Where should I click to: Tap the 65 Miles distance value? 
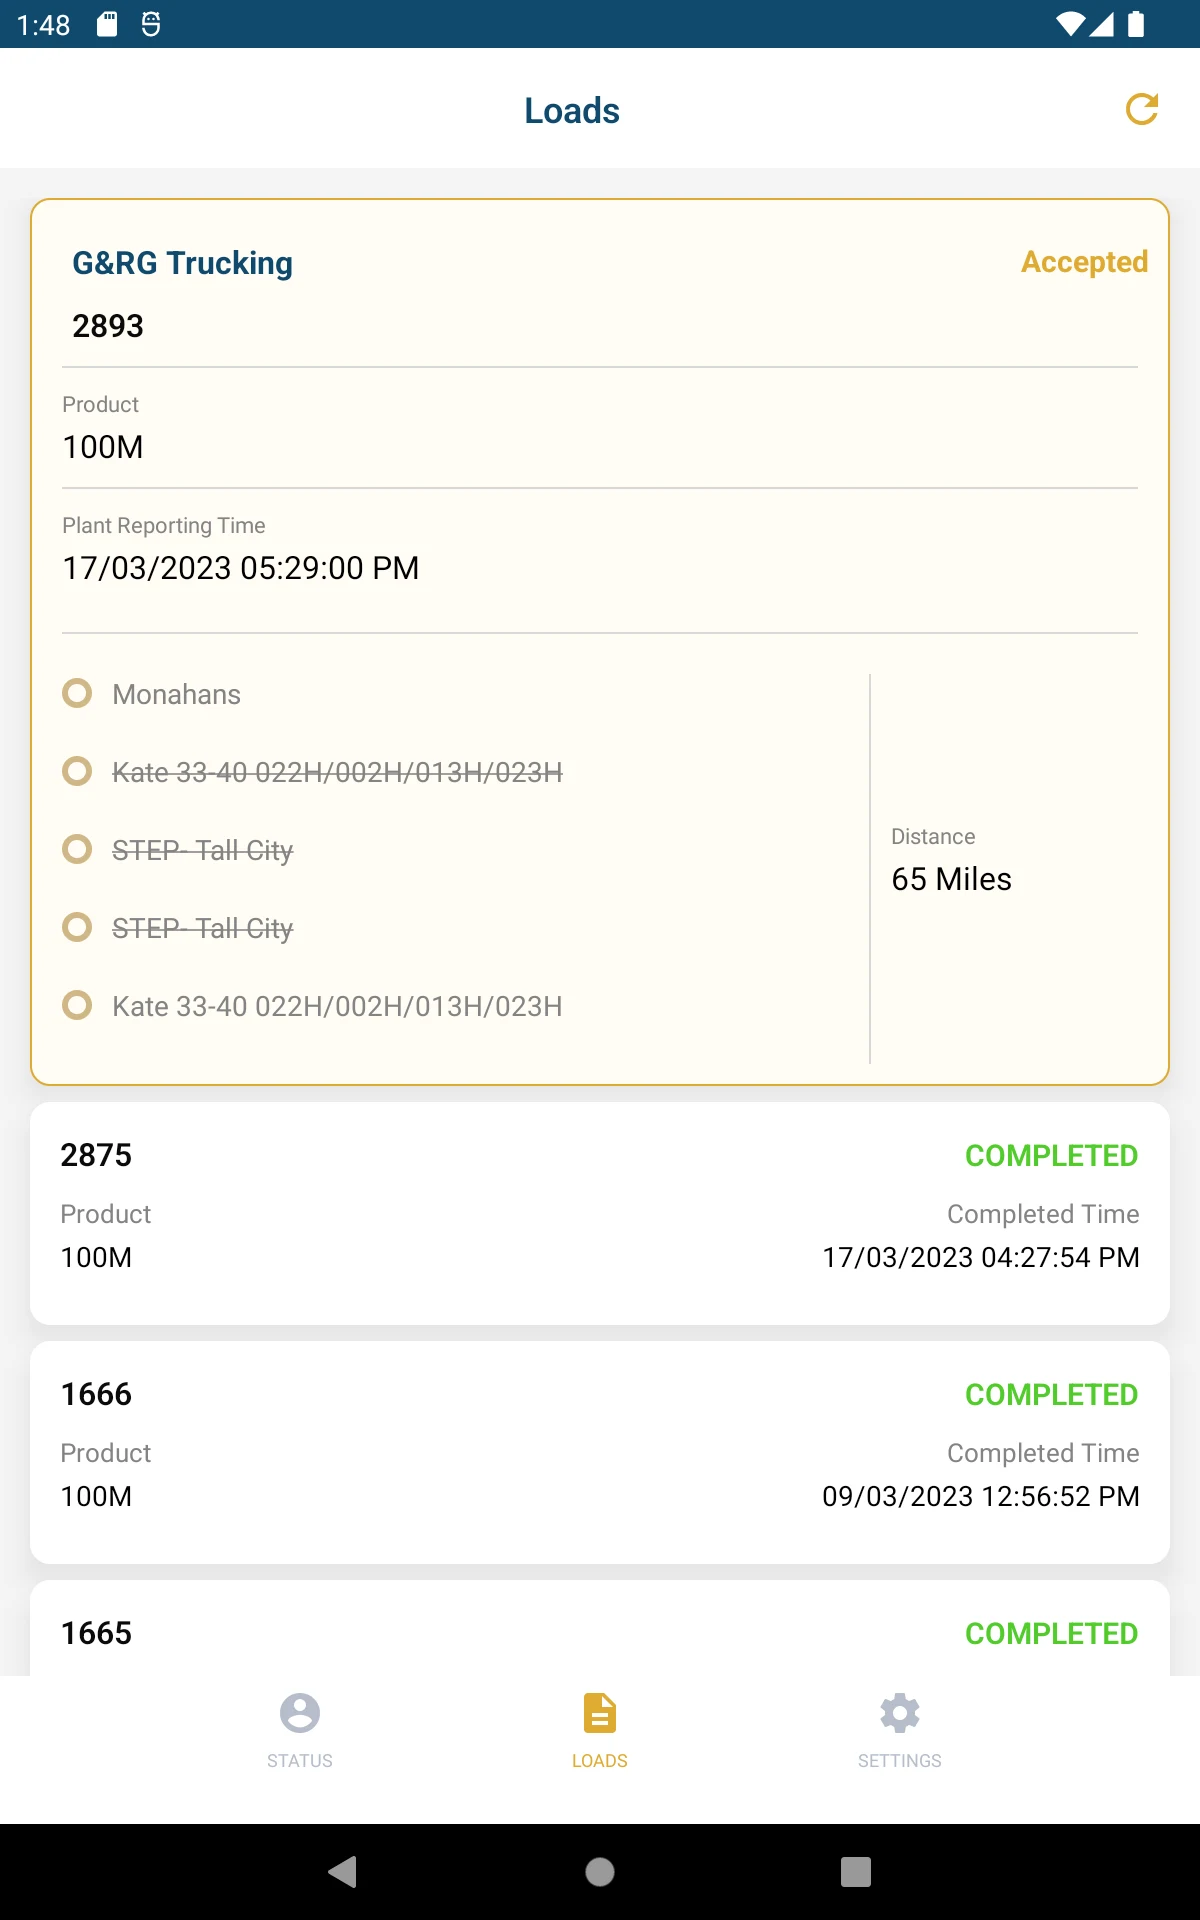click(952, 879)
